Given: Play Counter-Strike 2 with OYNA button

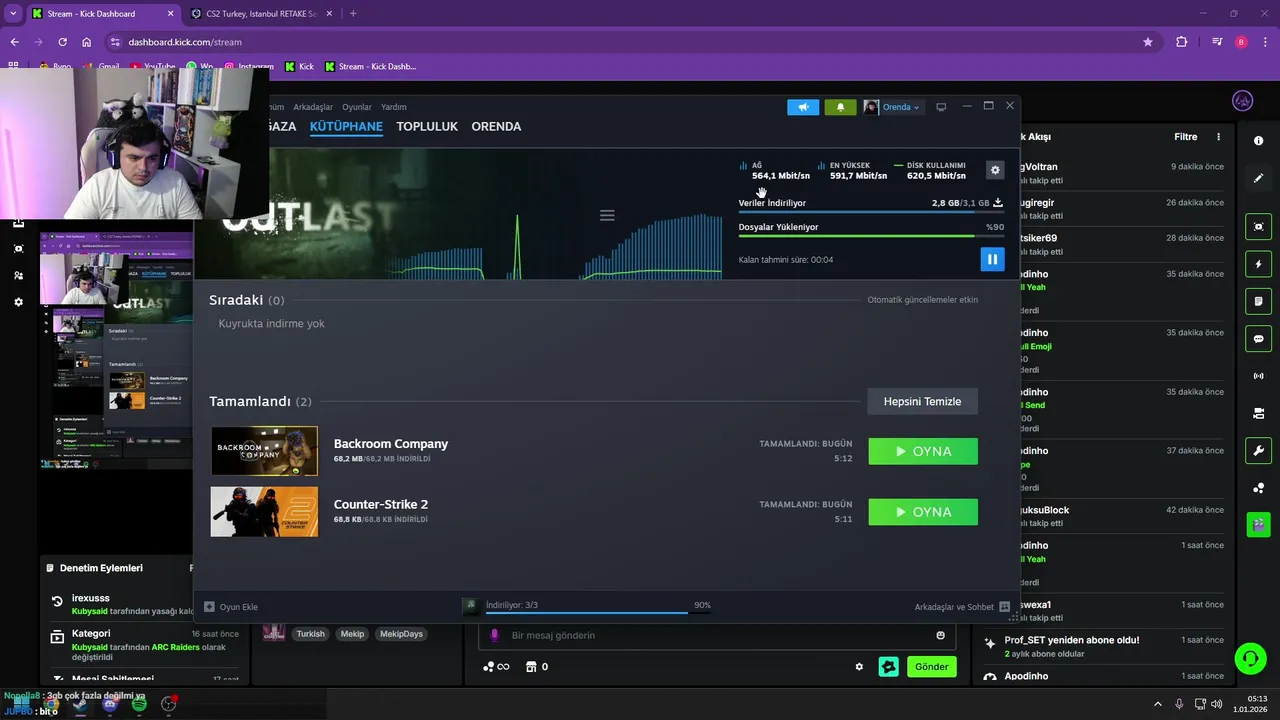Looking at the screenshot, I should pyautogui.click(x=923, y=512).
